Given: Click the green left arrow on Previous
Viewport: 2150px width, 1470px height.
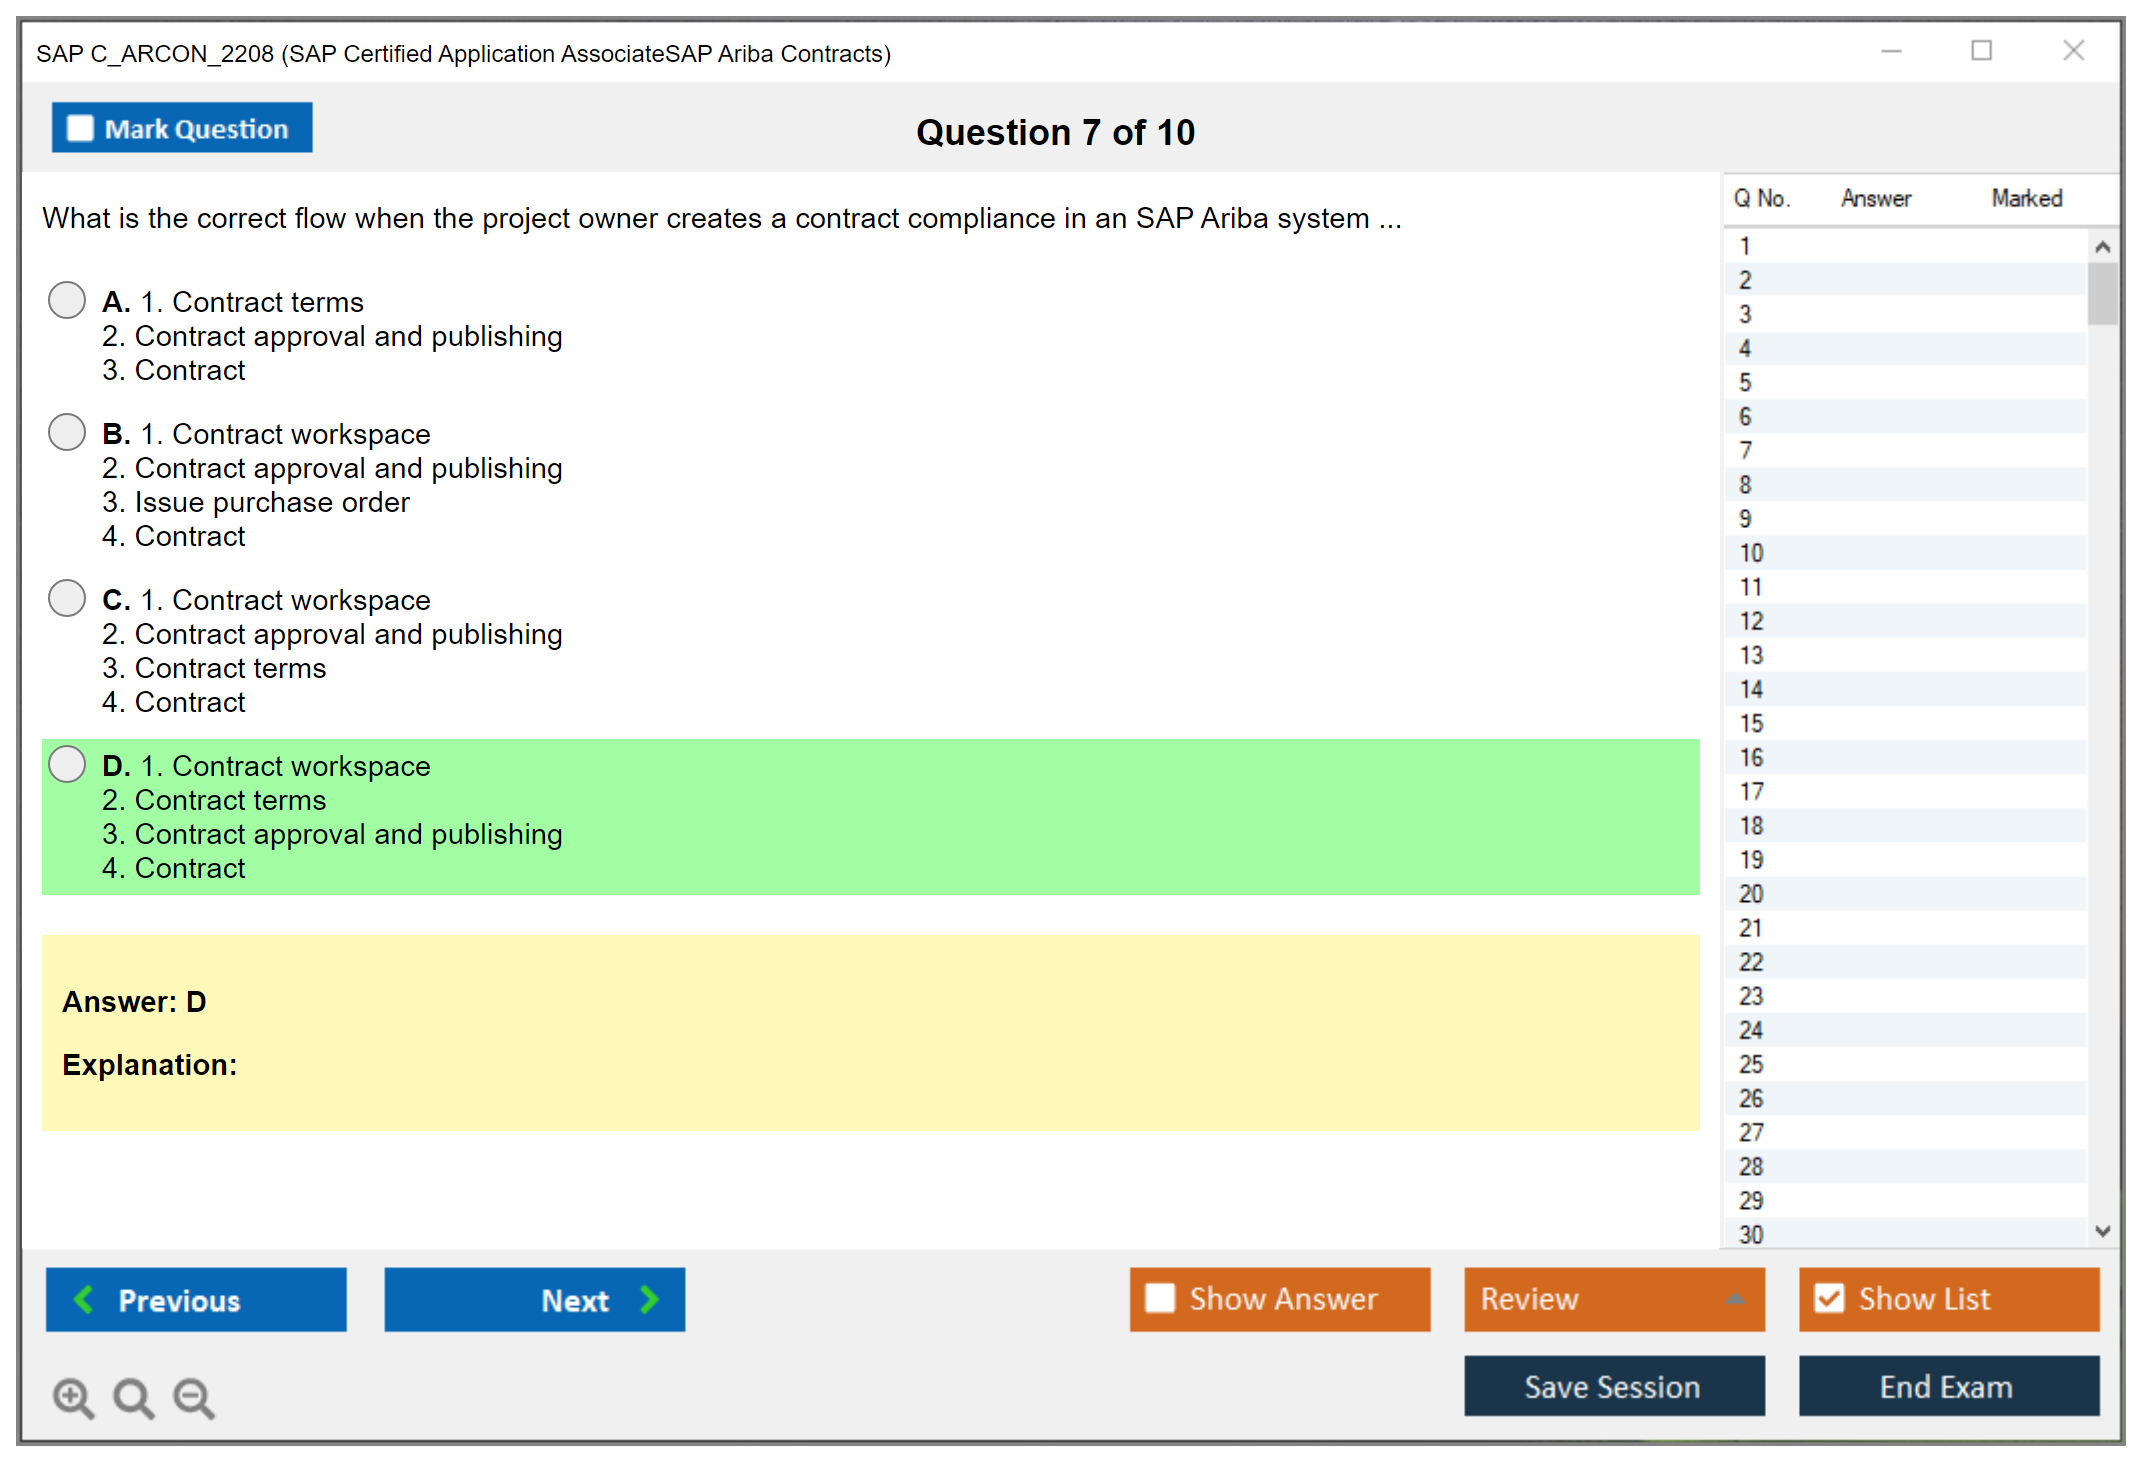Looking at the screenshot, I should click(x=85, y=1299).
